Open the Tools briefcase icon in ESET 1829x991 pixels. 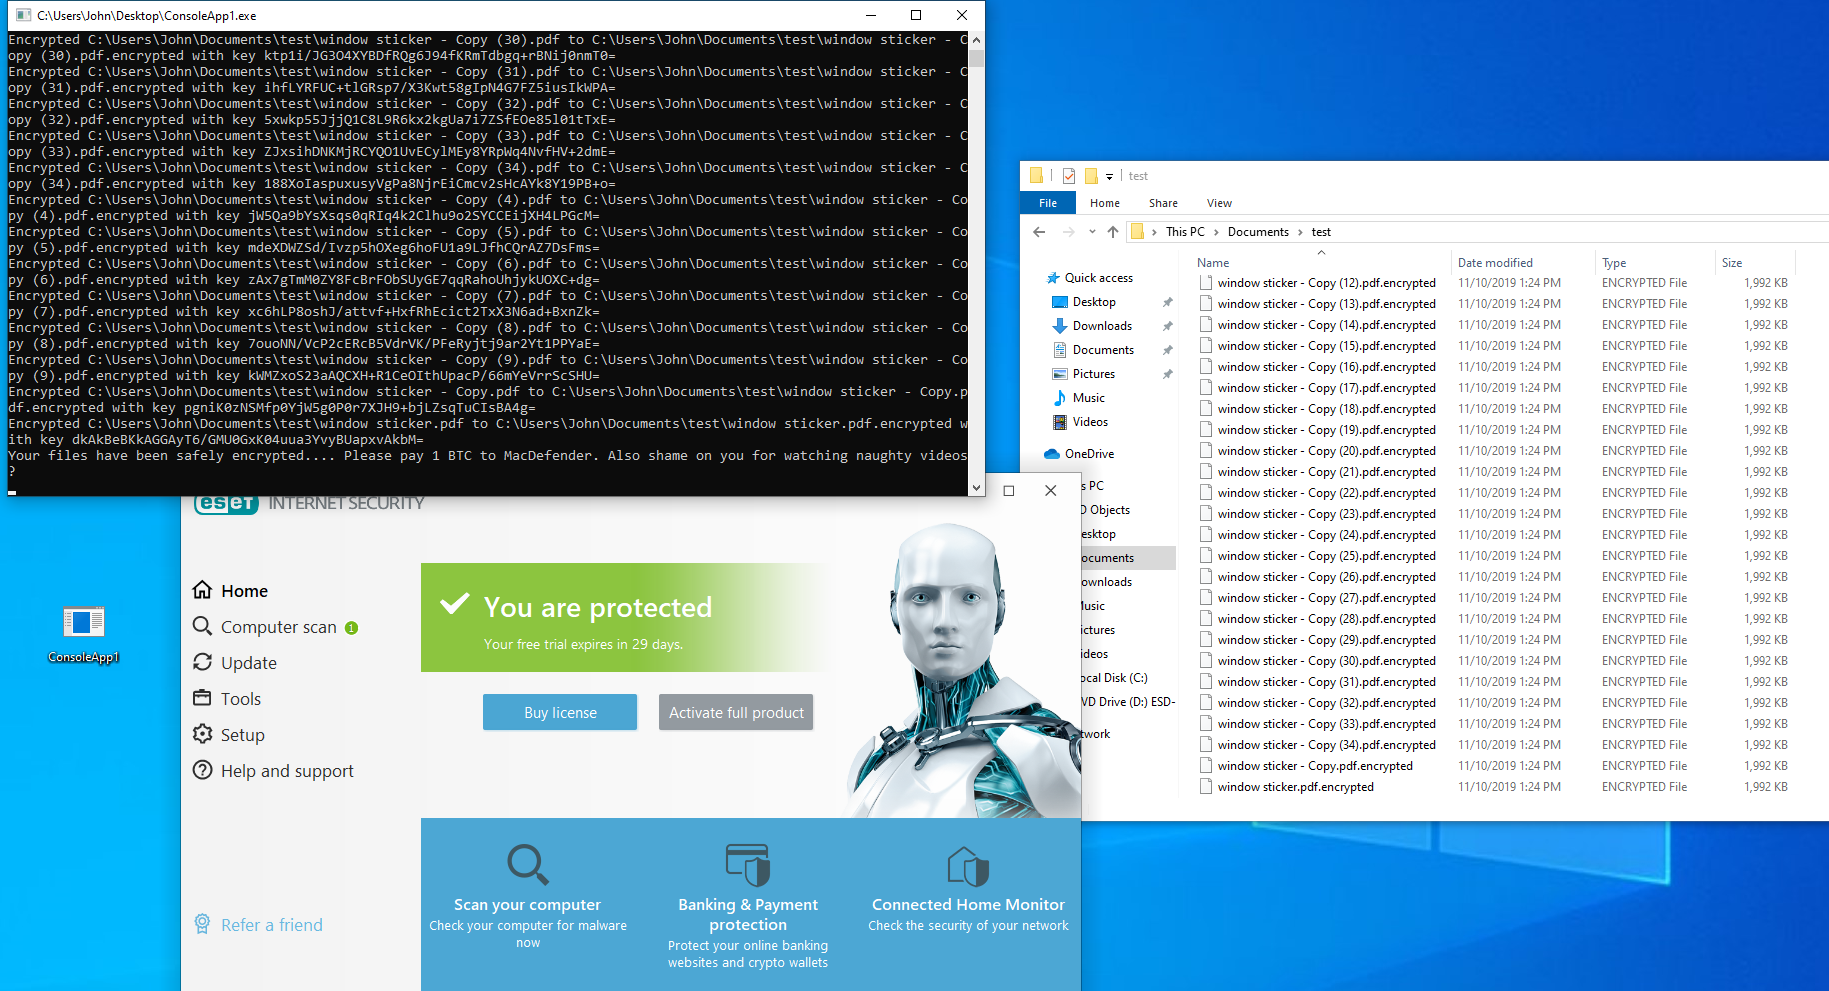(202, 698)
